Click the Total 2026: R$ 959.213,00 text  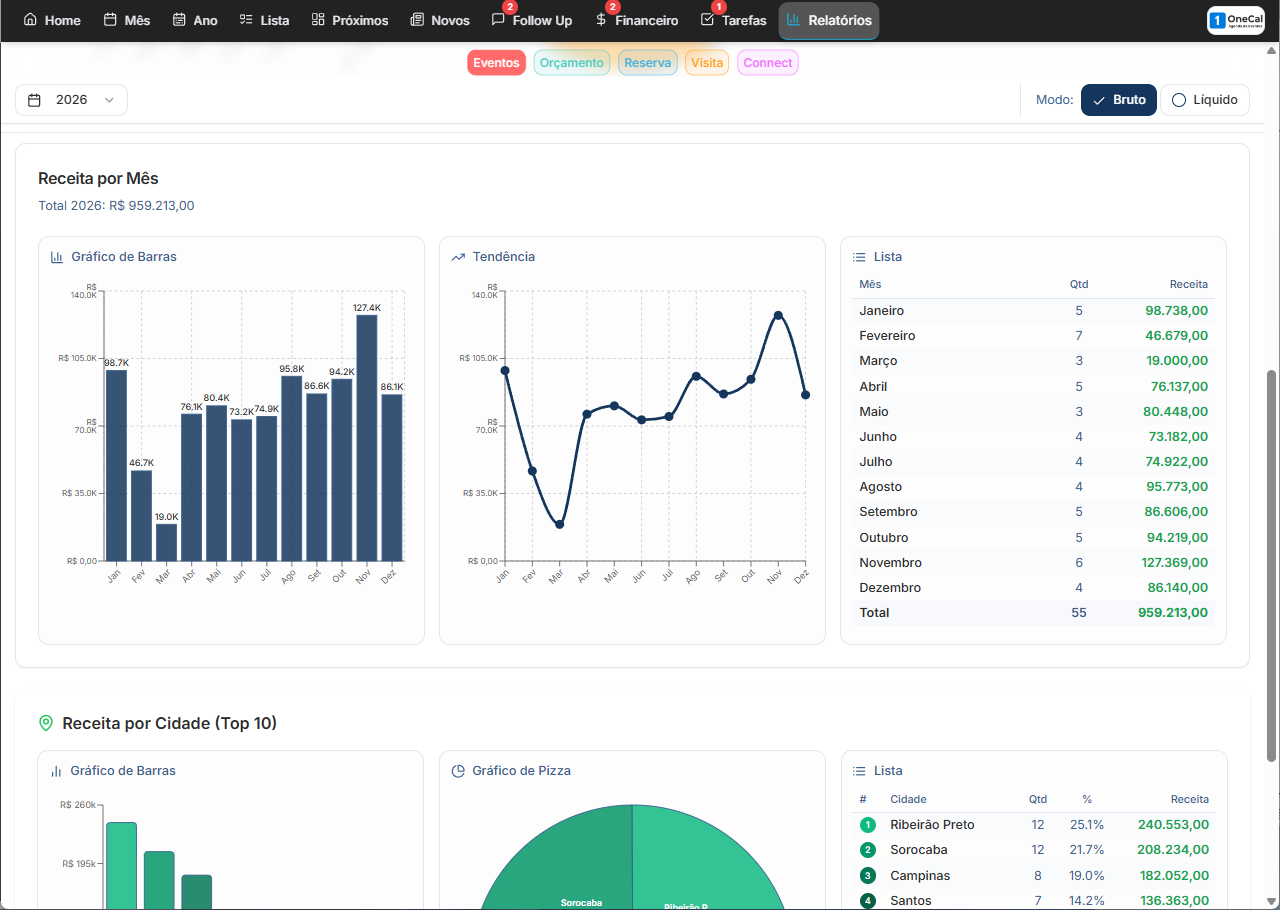[116, 206]
